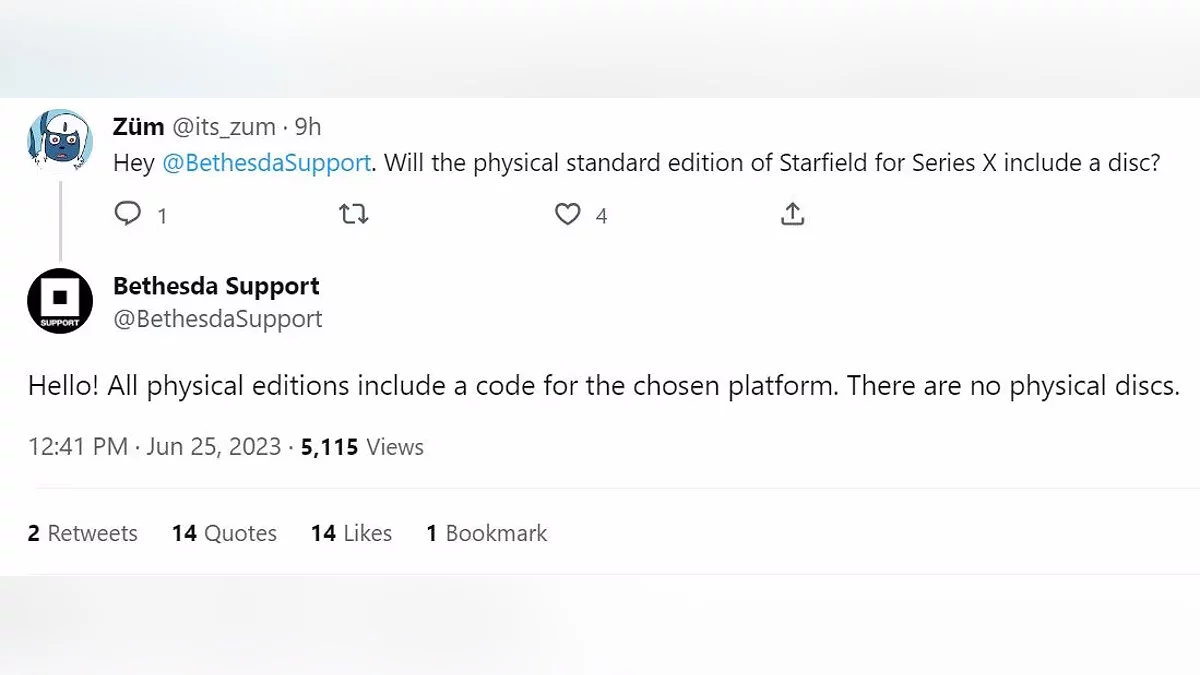Screen dimensions: 1200x675
Task: Show the 14 Likes list
Action: coord(351,533)
